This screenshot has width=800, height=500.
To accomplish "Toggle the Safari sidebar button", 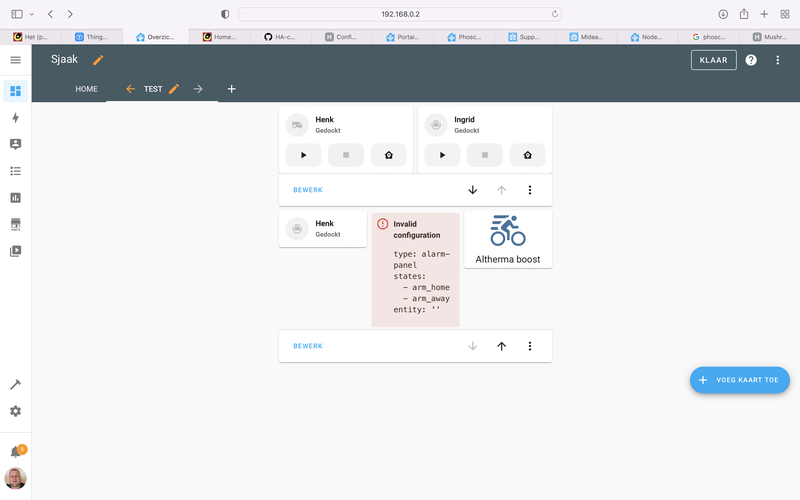I will click(17, 14).
